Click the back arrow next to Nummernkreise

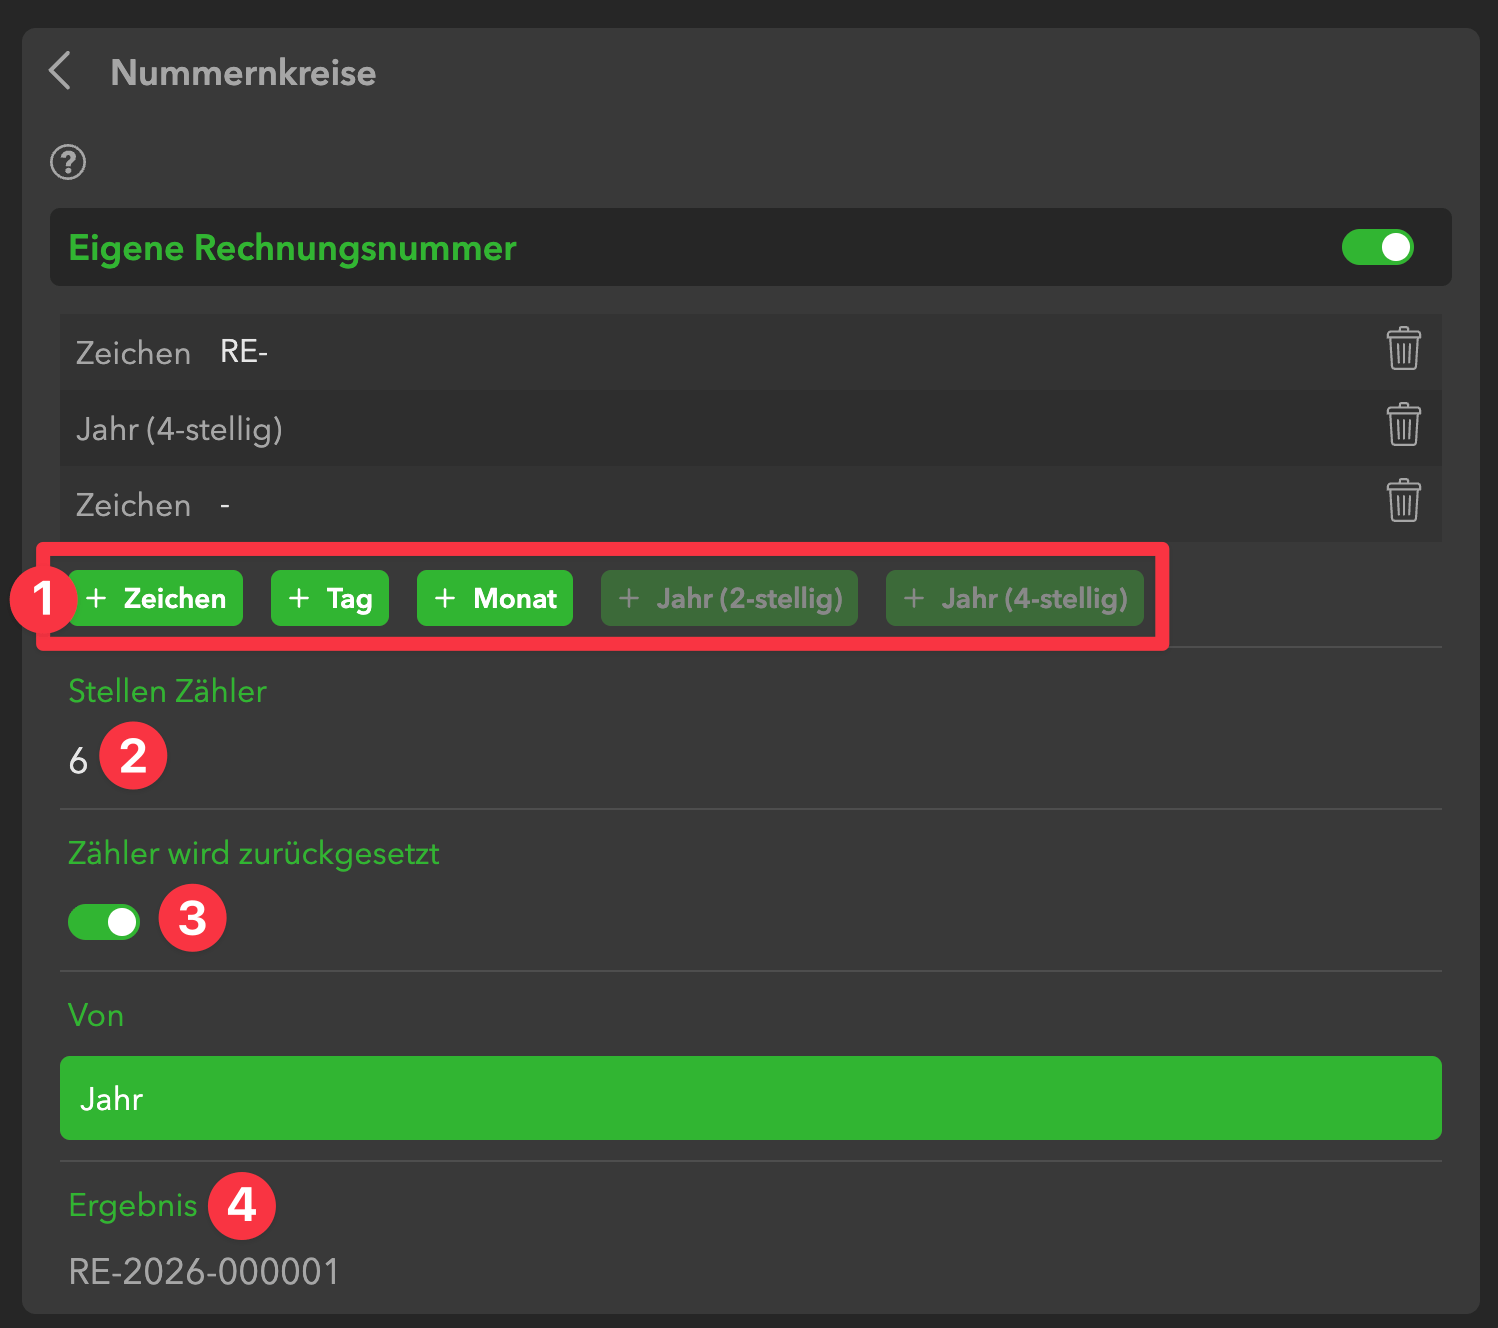pos(60,71)
